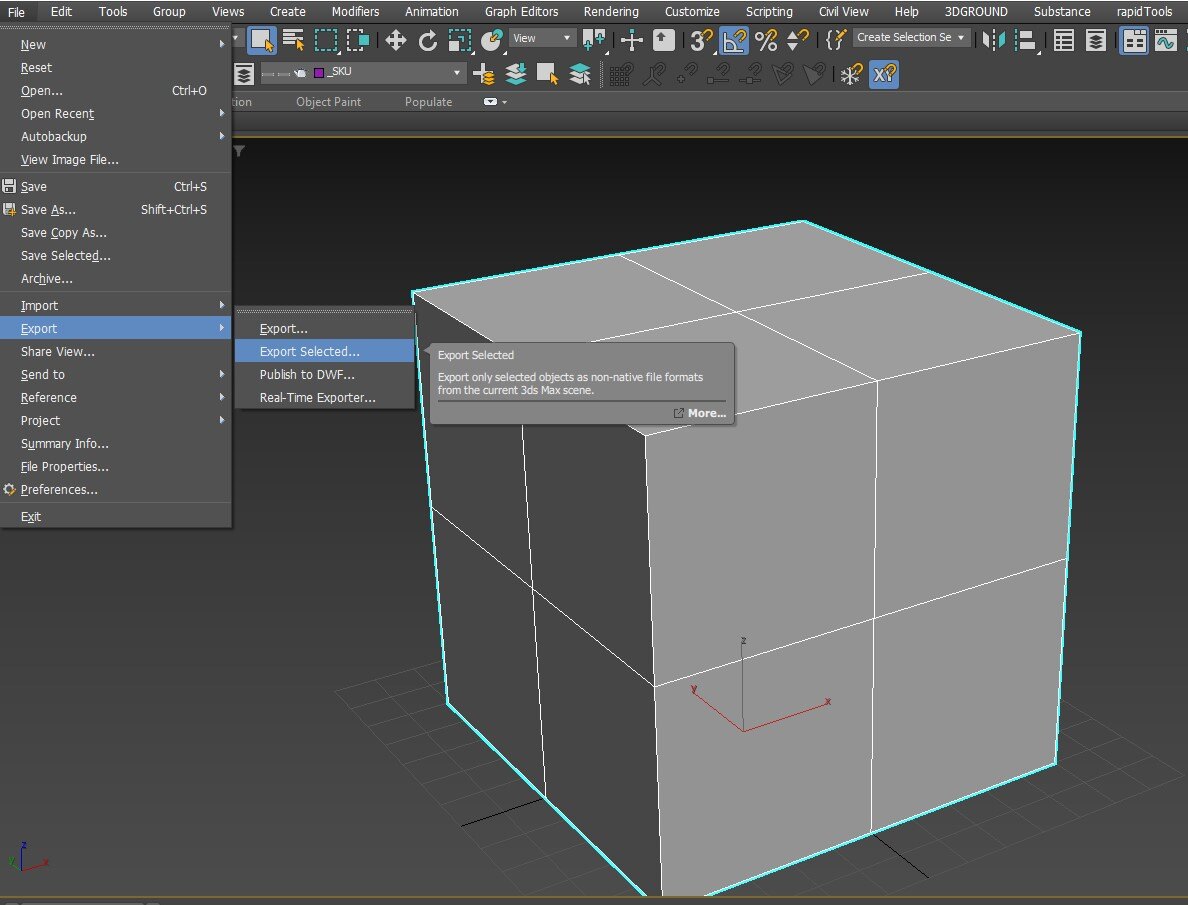Expand the _SKU layer dropdown list

point(456,72)
